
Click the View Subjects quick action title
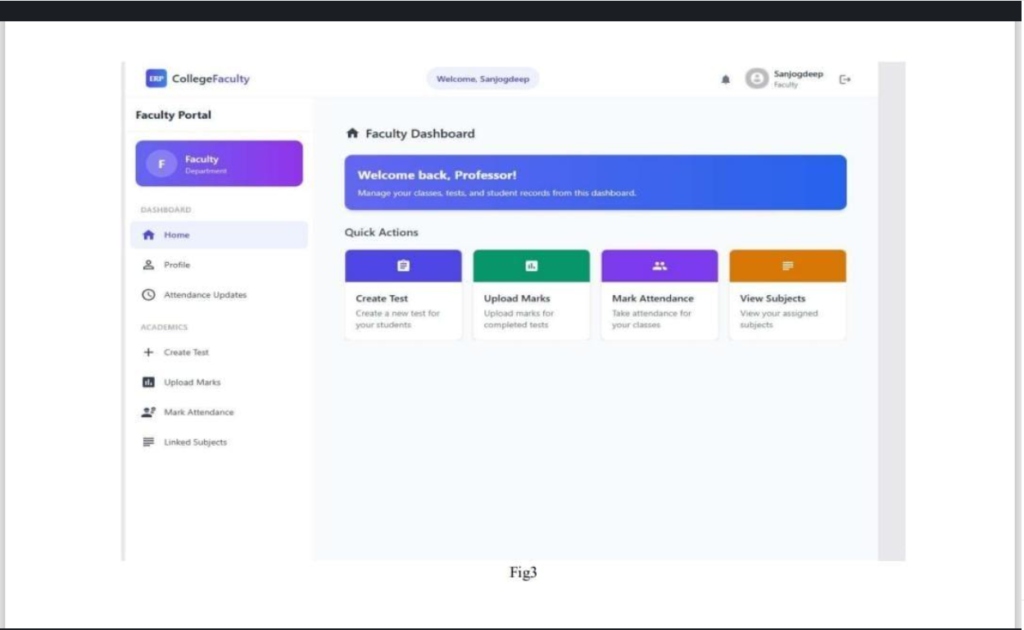pos(772,299)
